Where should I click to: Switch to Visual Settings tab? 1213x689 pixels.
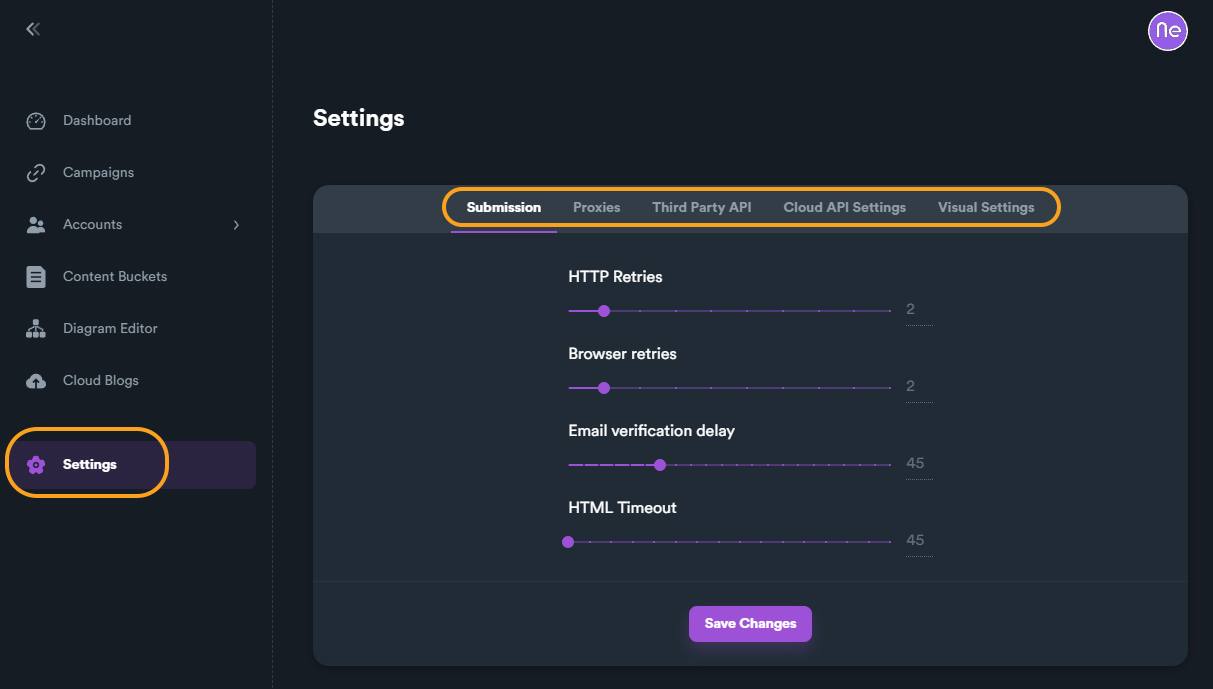[x=986, y=208]
